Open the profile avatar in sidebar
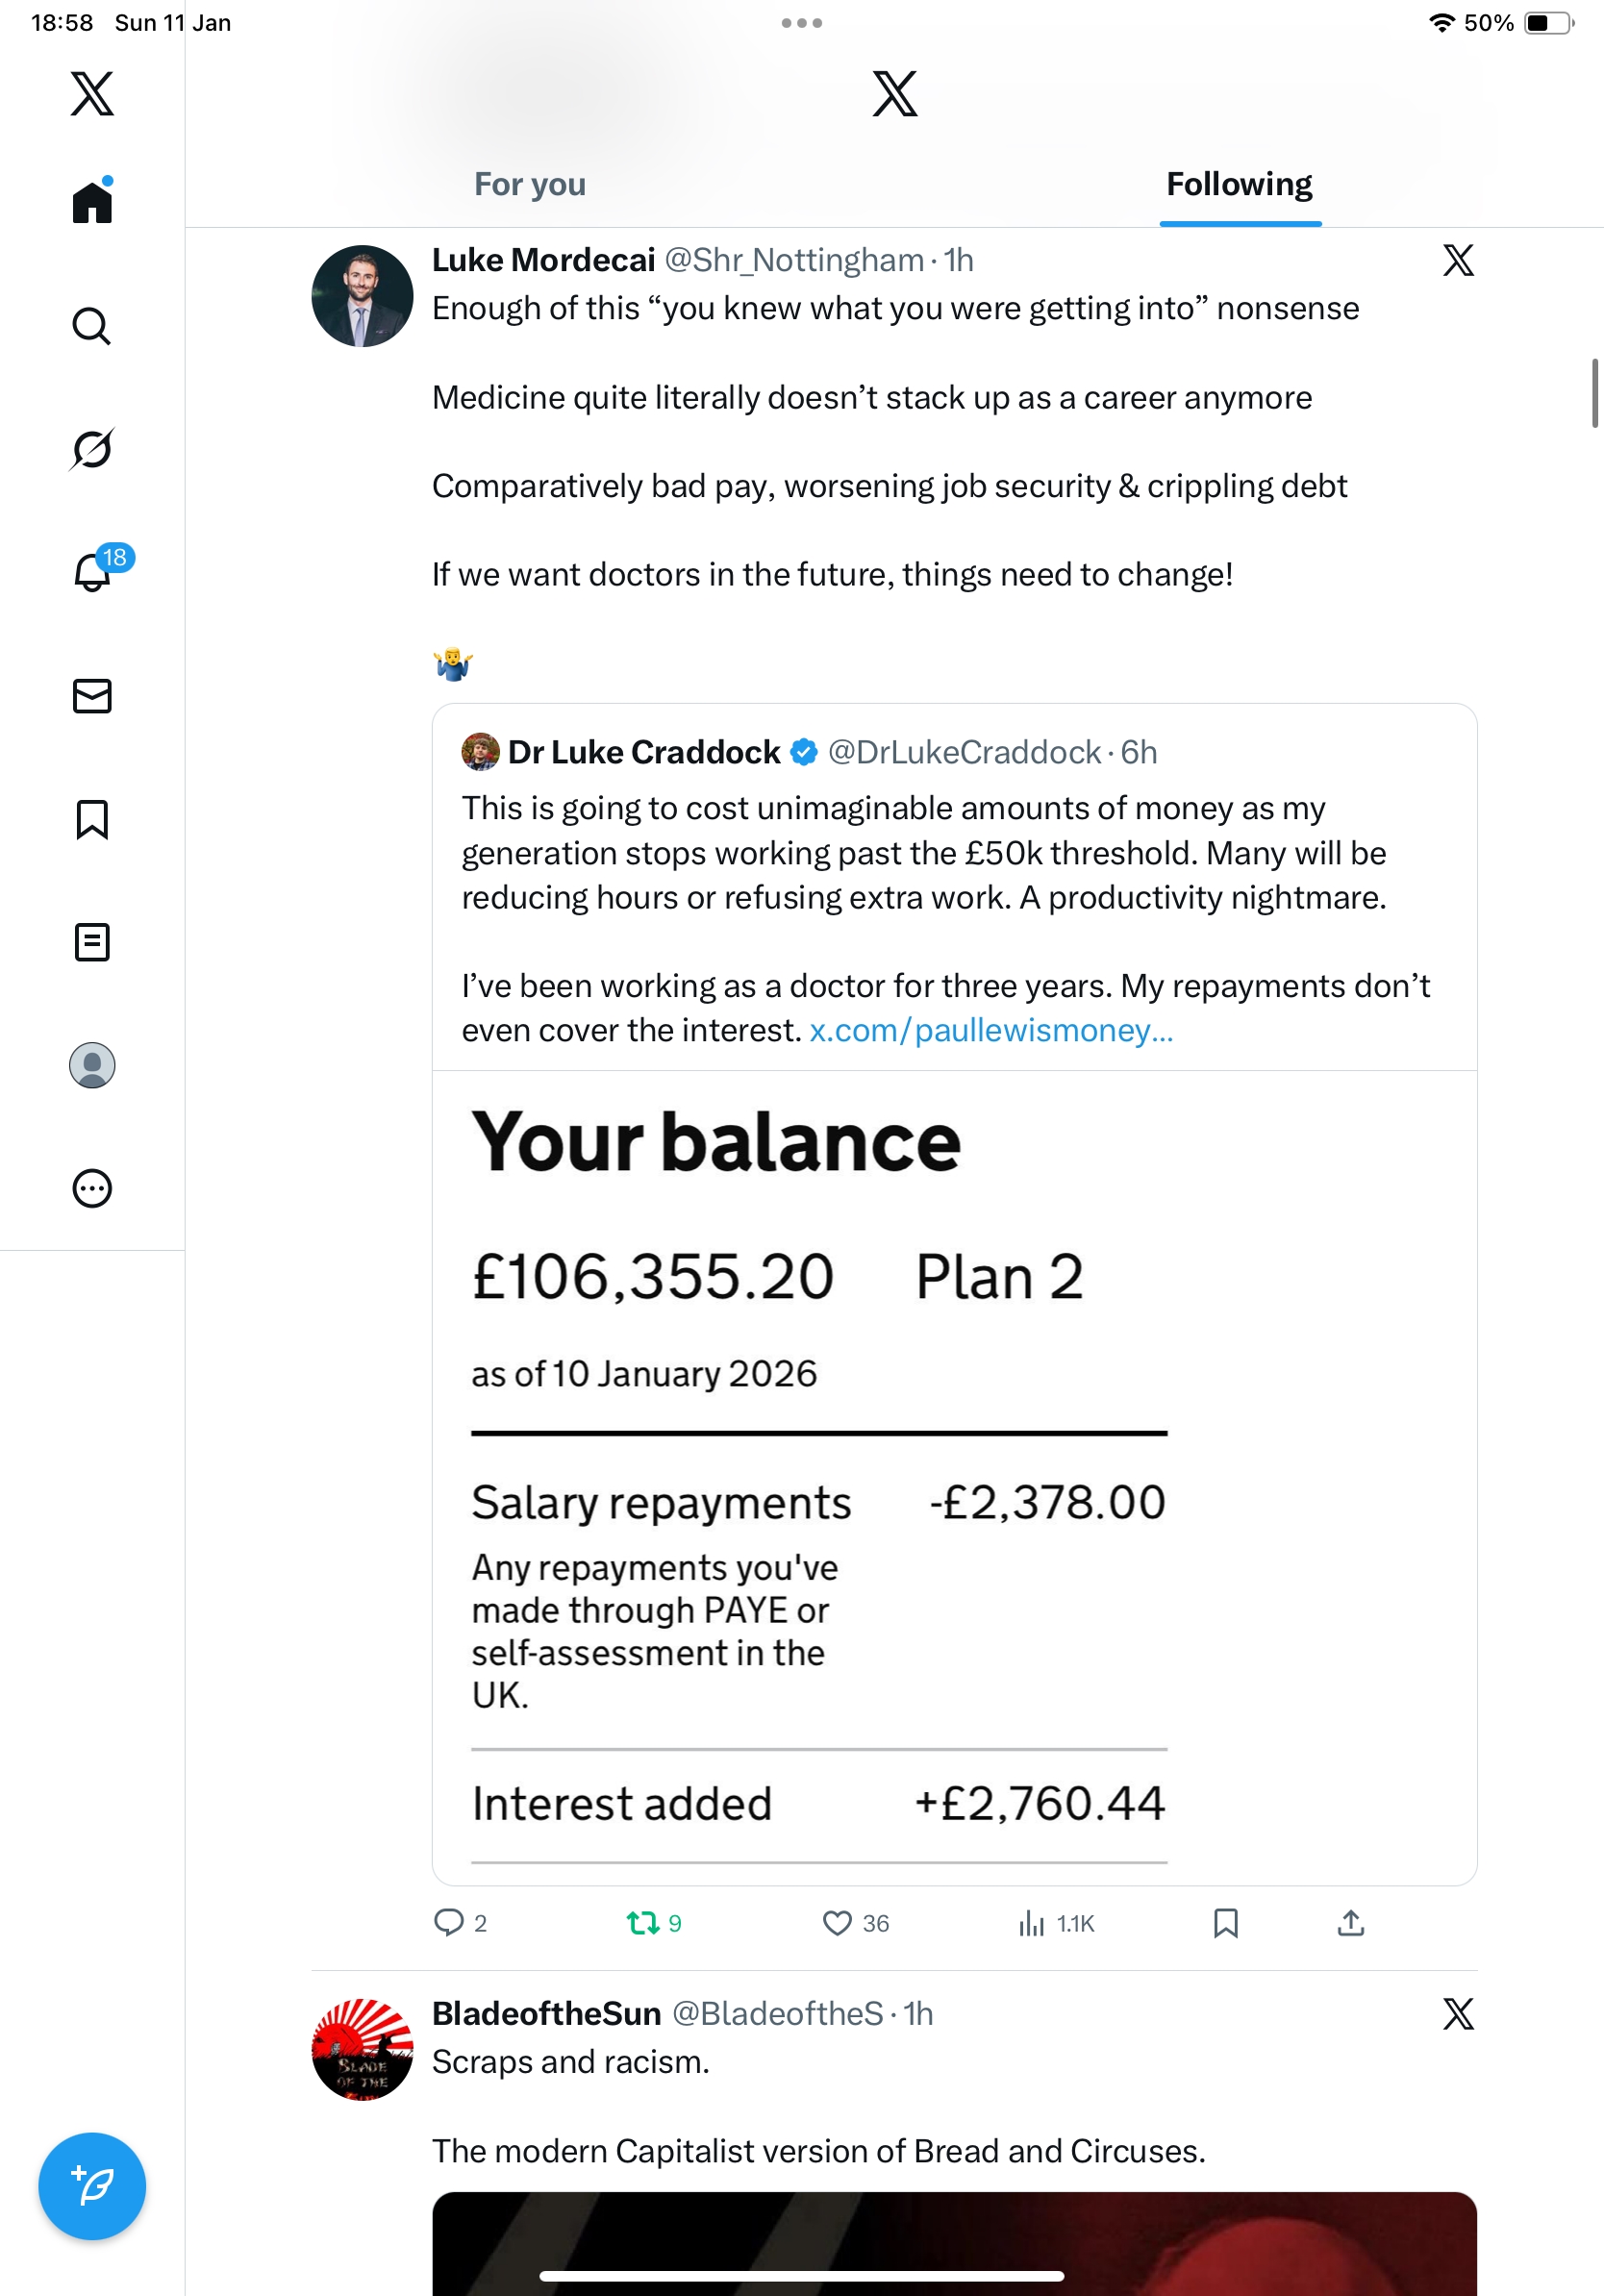 [92, 1065]
